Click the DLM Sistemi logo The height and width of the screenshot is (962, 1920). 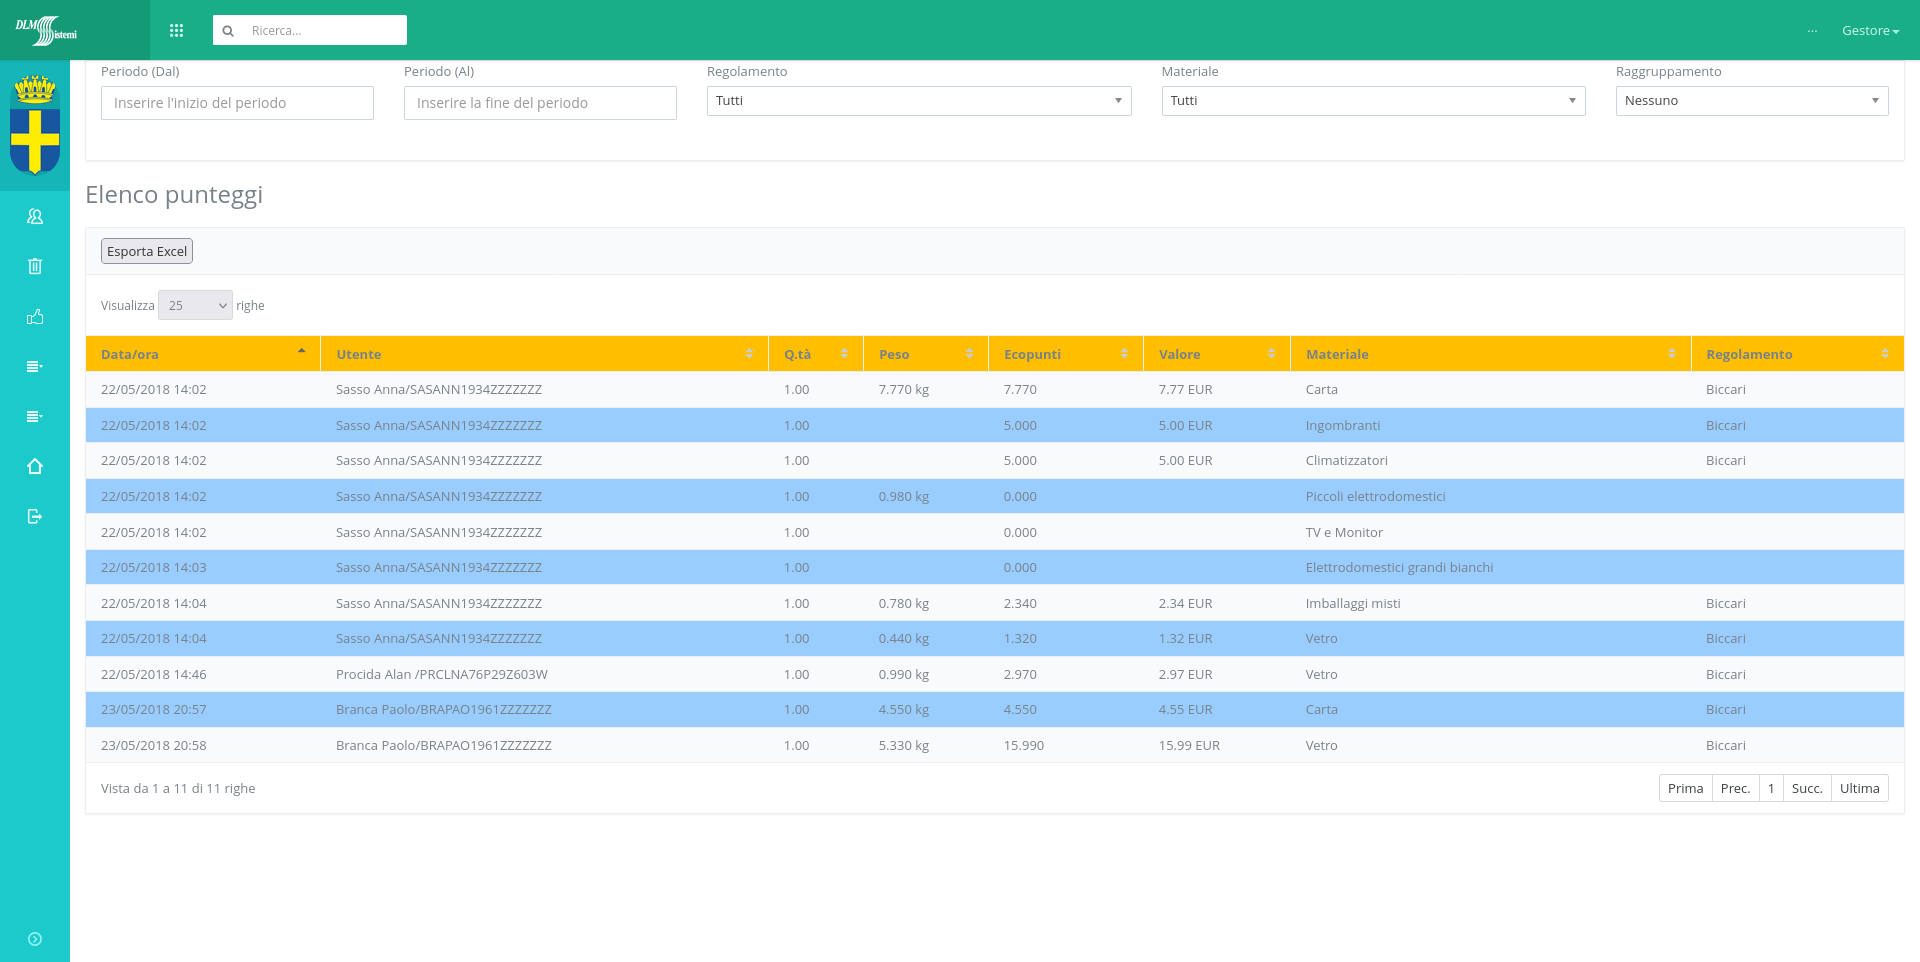point(47,31)
